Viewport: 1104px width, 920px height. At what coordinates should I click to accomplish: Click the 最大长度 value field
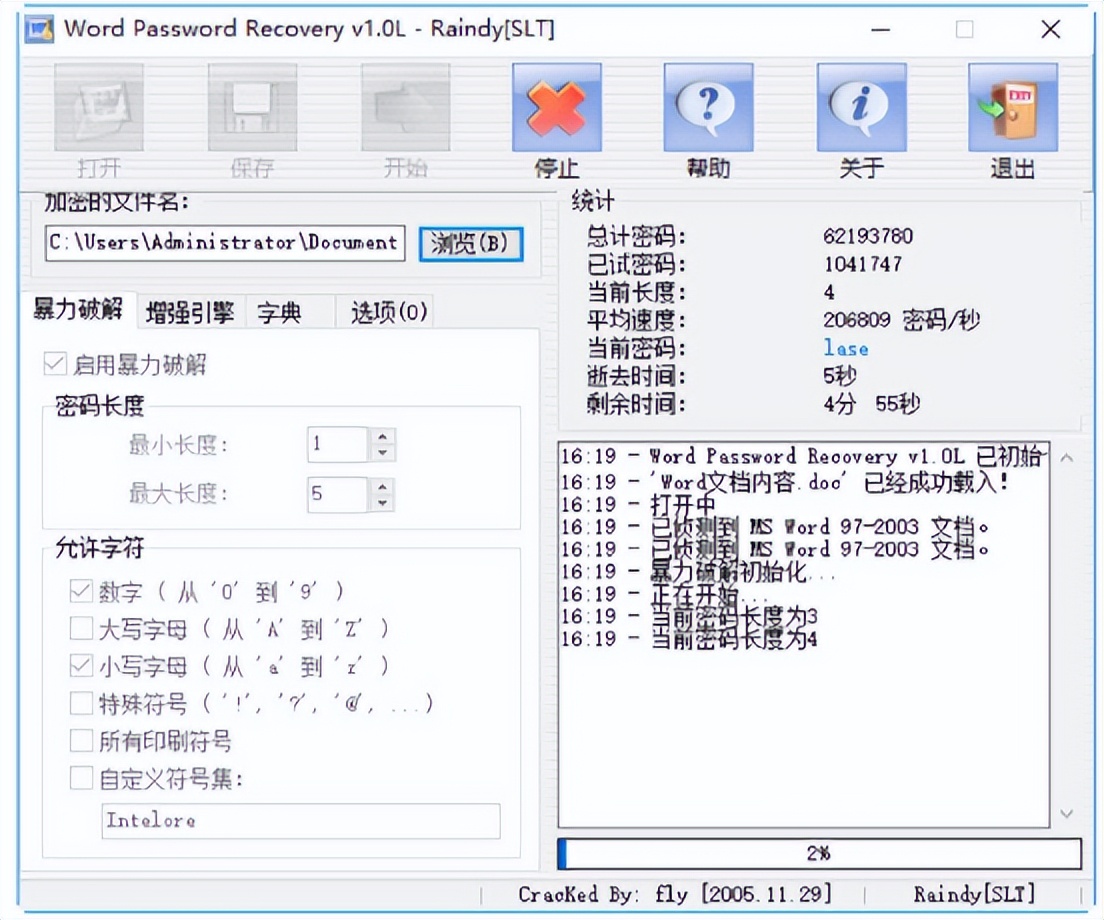coord(338,494)
